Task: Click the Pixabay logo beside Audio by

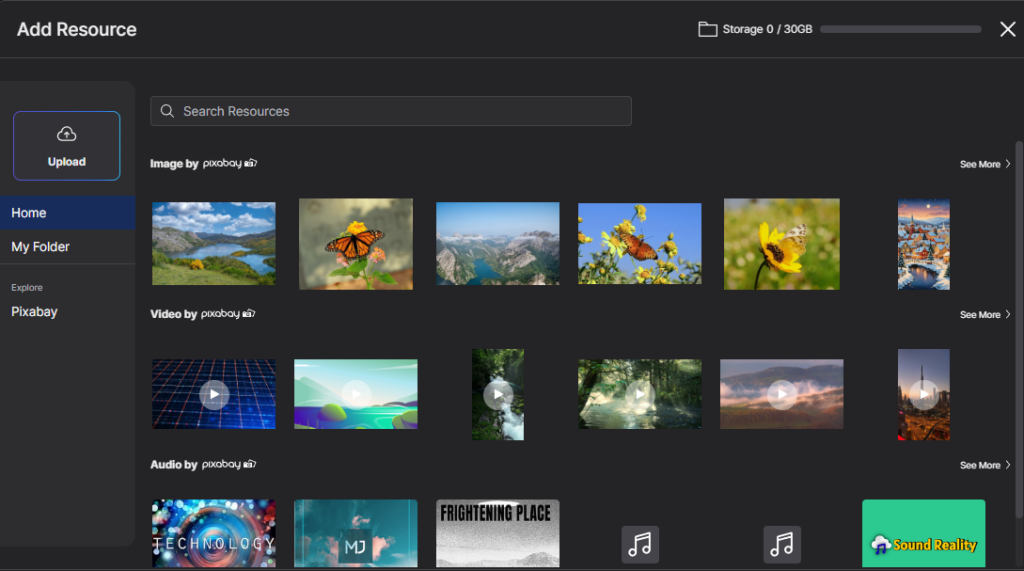Action: pos(229,465)
